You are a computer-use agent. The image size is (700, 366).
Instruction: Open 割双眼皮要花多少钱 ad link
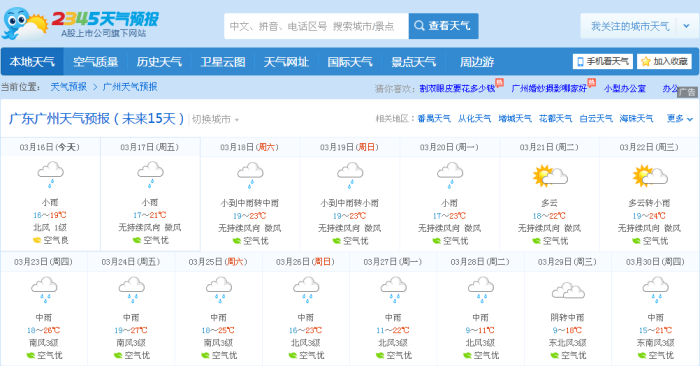[x=457, y=88]
